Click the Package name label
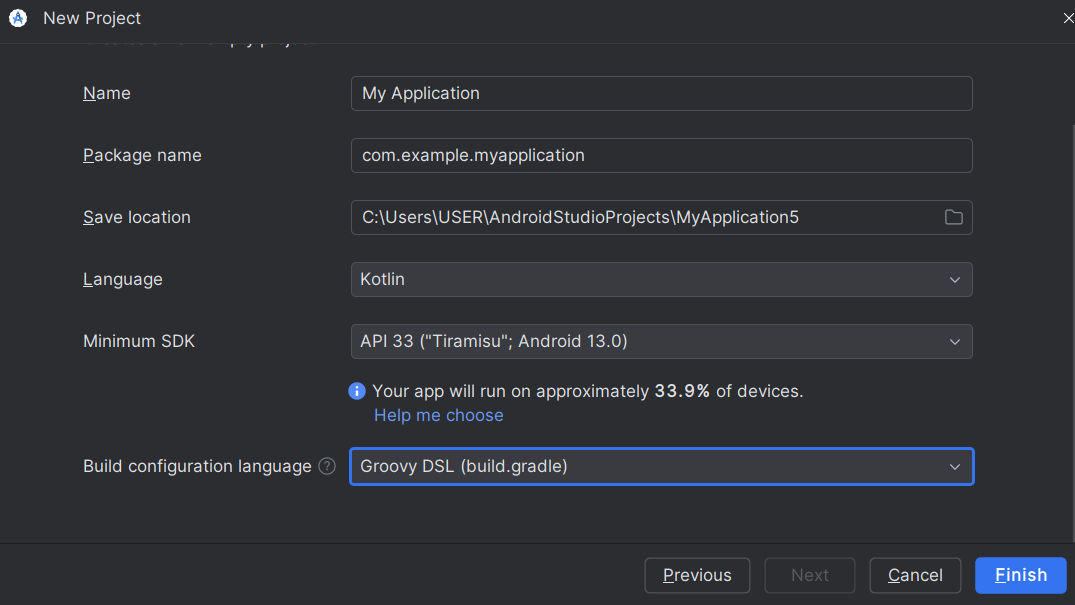 pyautogui.click(x=143, y=156)
